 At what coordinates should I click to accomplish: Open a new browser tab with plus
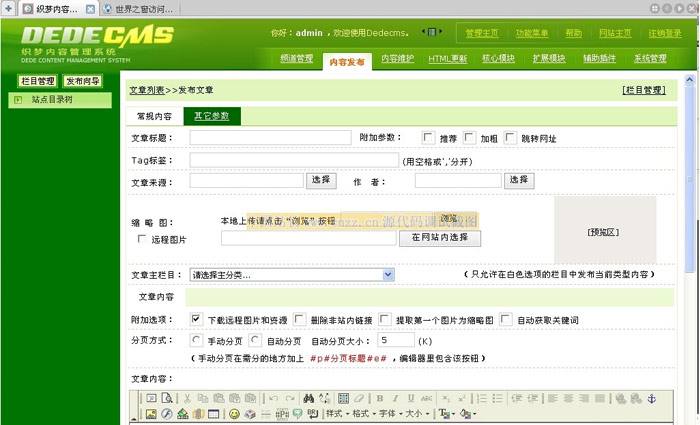[8, 8]
